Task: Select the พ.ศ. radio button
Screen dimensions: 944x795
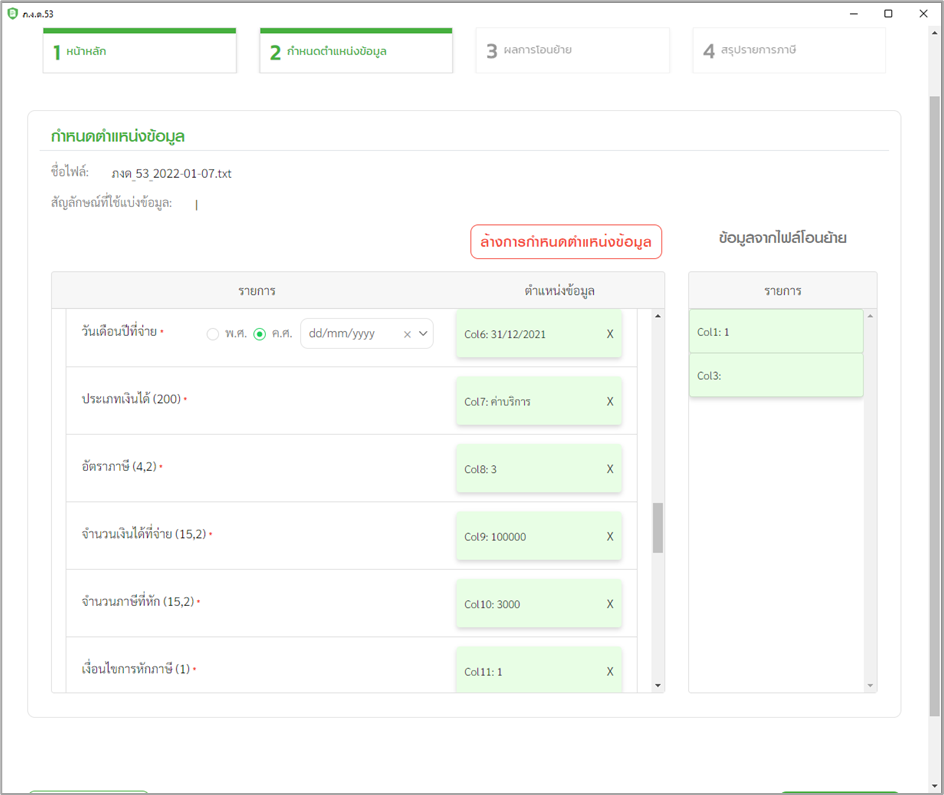Action: pos(212,334)
